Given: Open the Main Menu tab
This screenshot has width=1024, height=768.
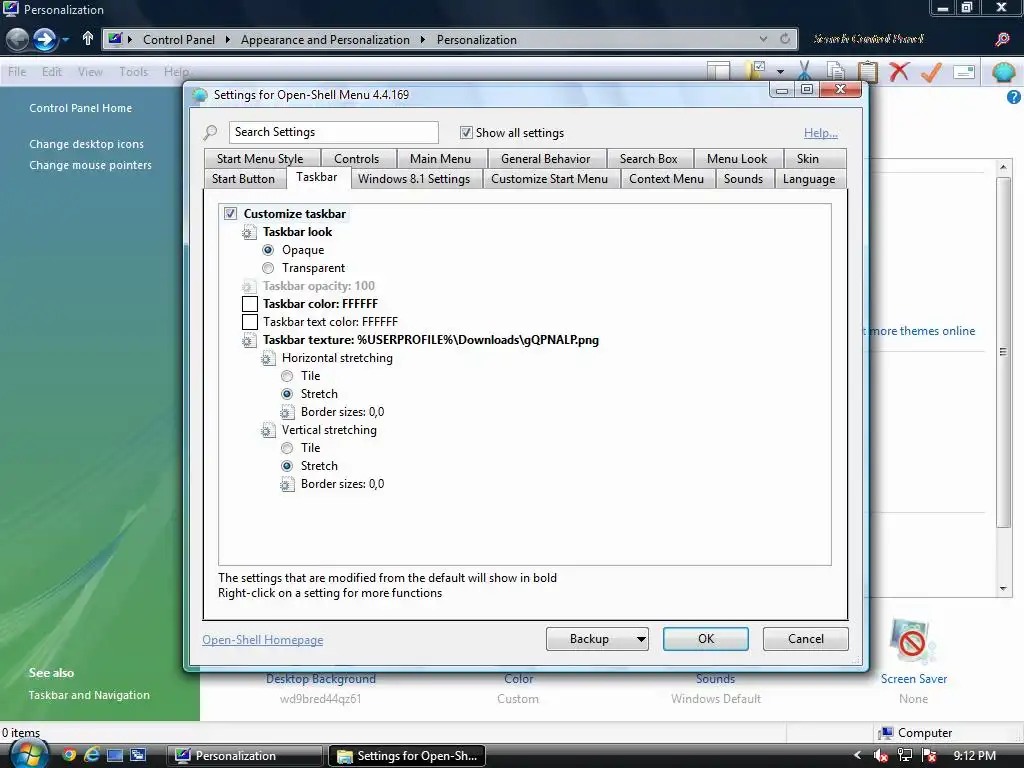Looking at the screenshot, I should (x=440, y=159).
